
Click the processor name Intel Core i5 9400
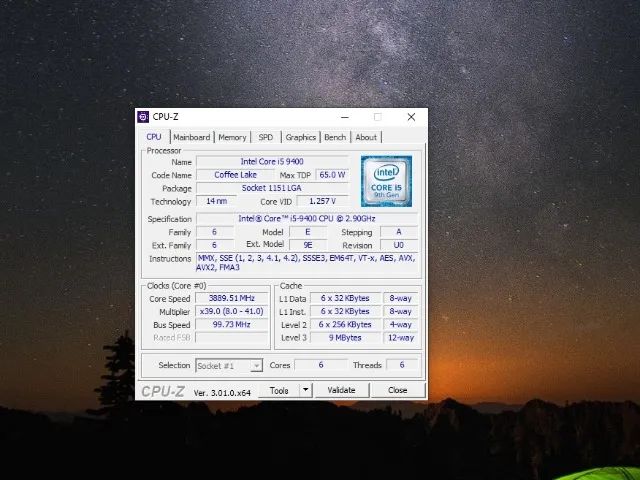272,162
